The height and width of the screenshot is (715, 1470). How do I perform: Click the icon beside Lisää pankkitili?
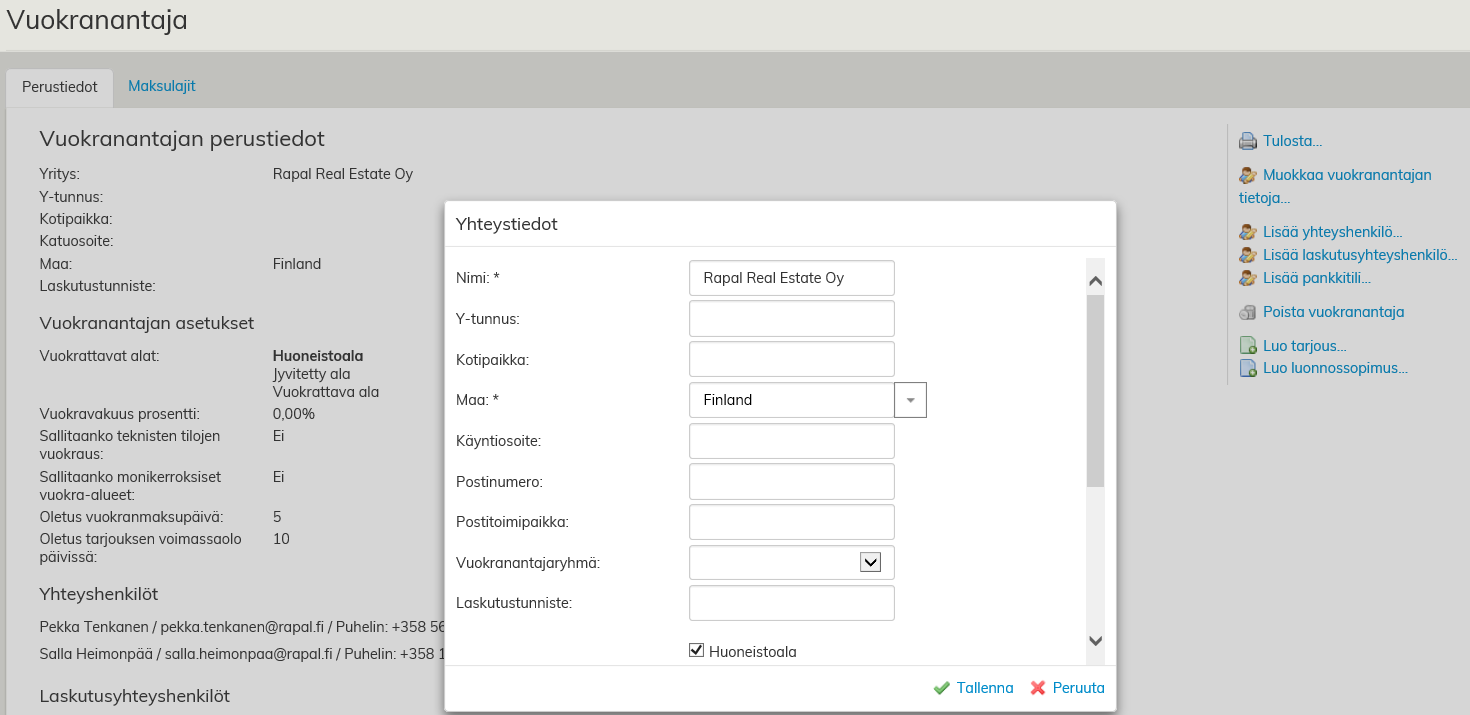point(1248,278)
